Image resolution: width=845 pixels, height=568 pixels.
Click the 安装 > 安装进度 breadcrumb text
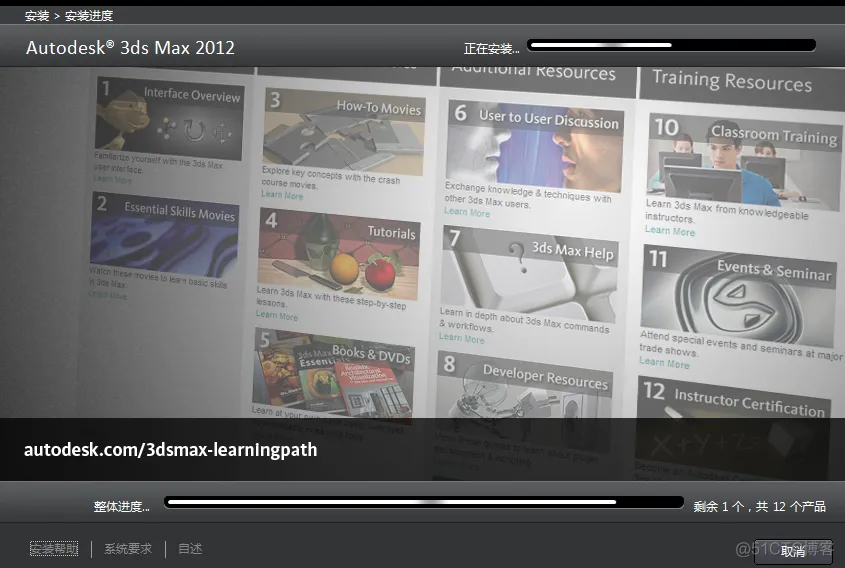69,16
